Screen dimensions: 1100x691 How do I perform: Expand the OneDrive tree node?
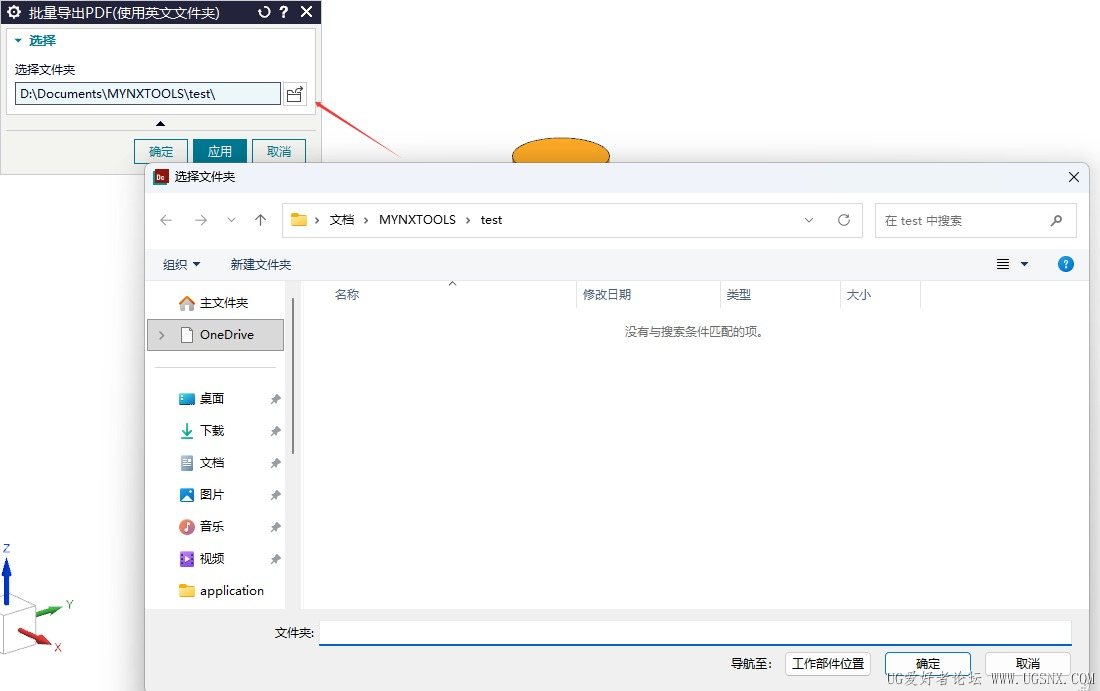point(162,335)
